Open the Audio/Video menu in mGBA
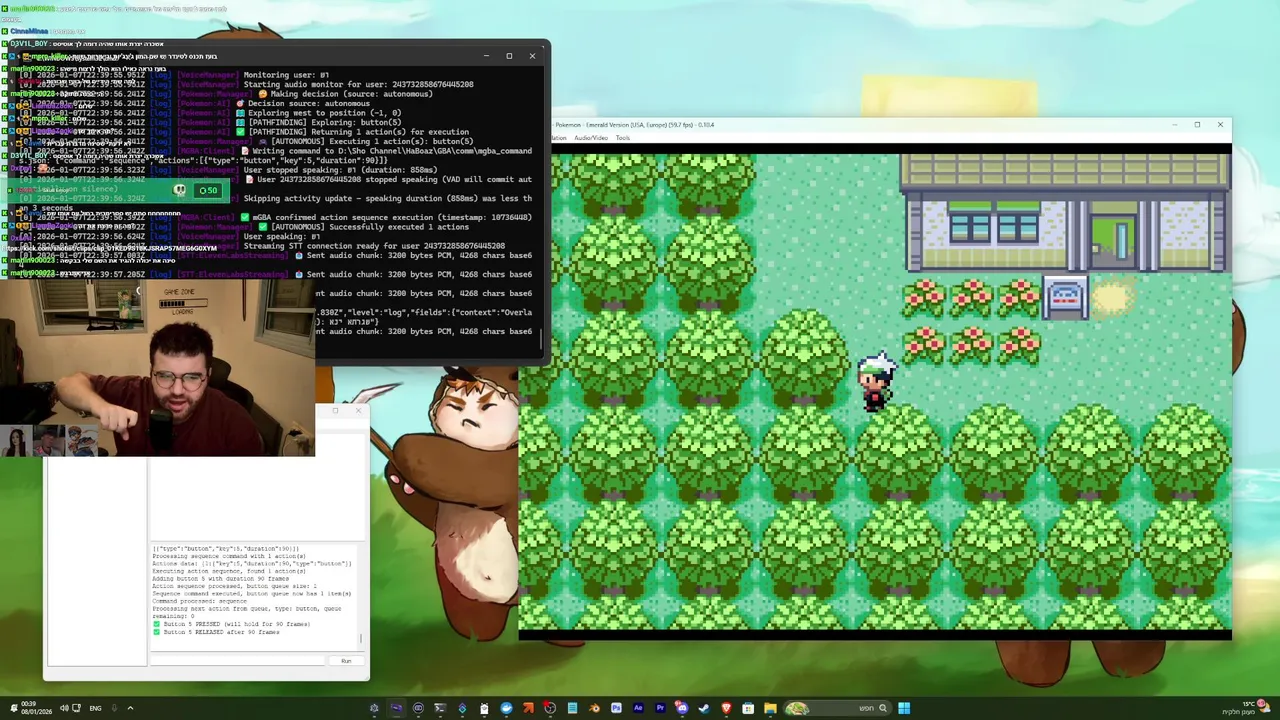Image resolution: width=1280 pixels, height=720 pixels. 590,138
